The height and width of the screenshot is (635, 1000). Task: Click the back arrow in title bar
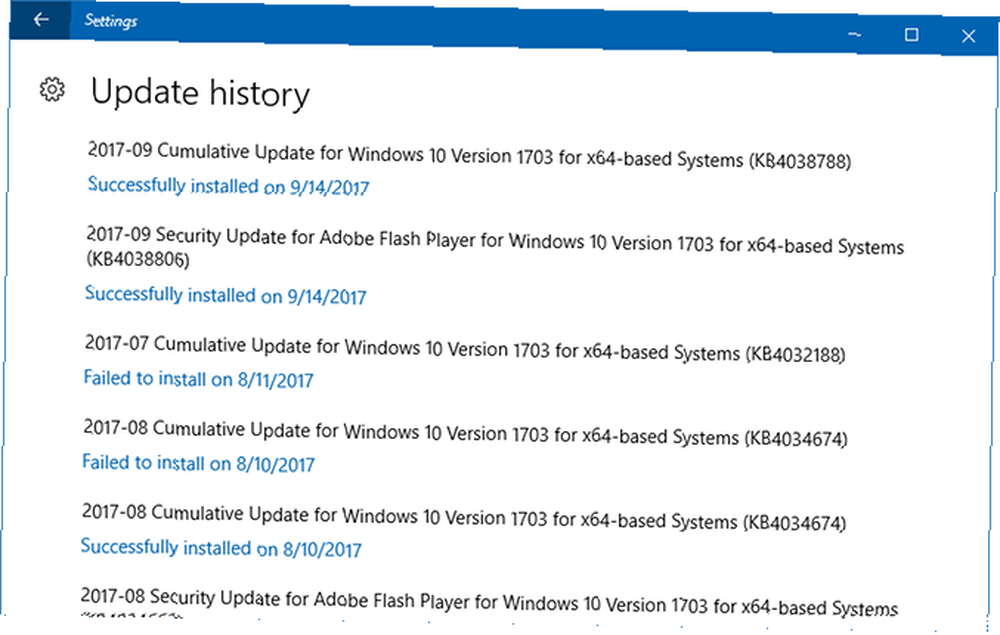[41, 20]
